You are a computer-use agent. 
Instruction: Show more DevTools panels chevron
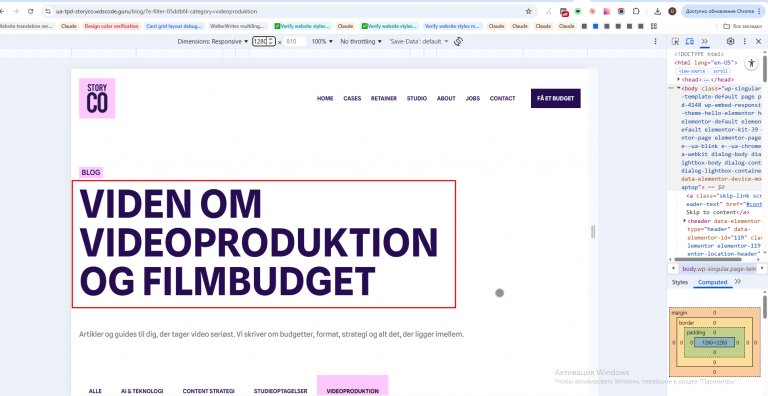point(705,42)
